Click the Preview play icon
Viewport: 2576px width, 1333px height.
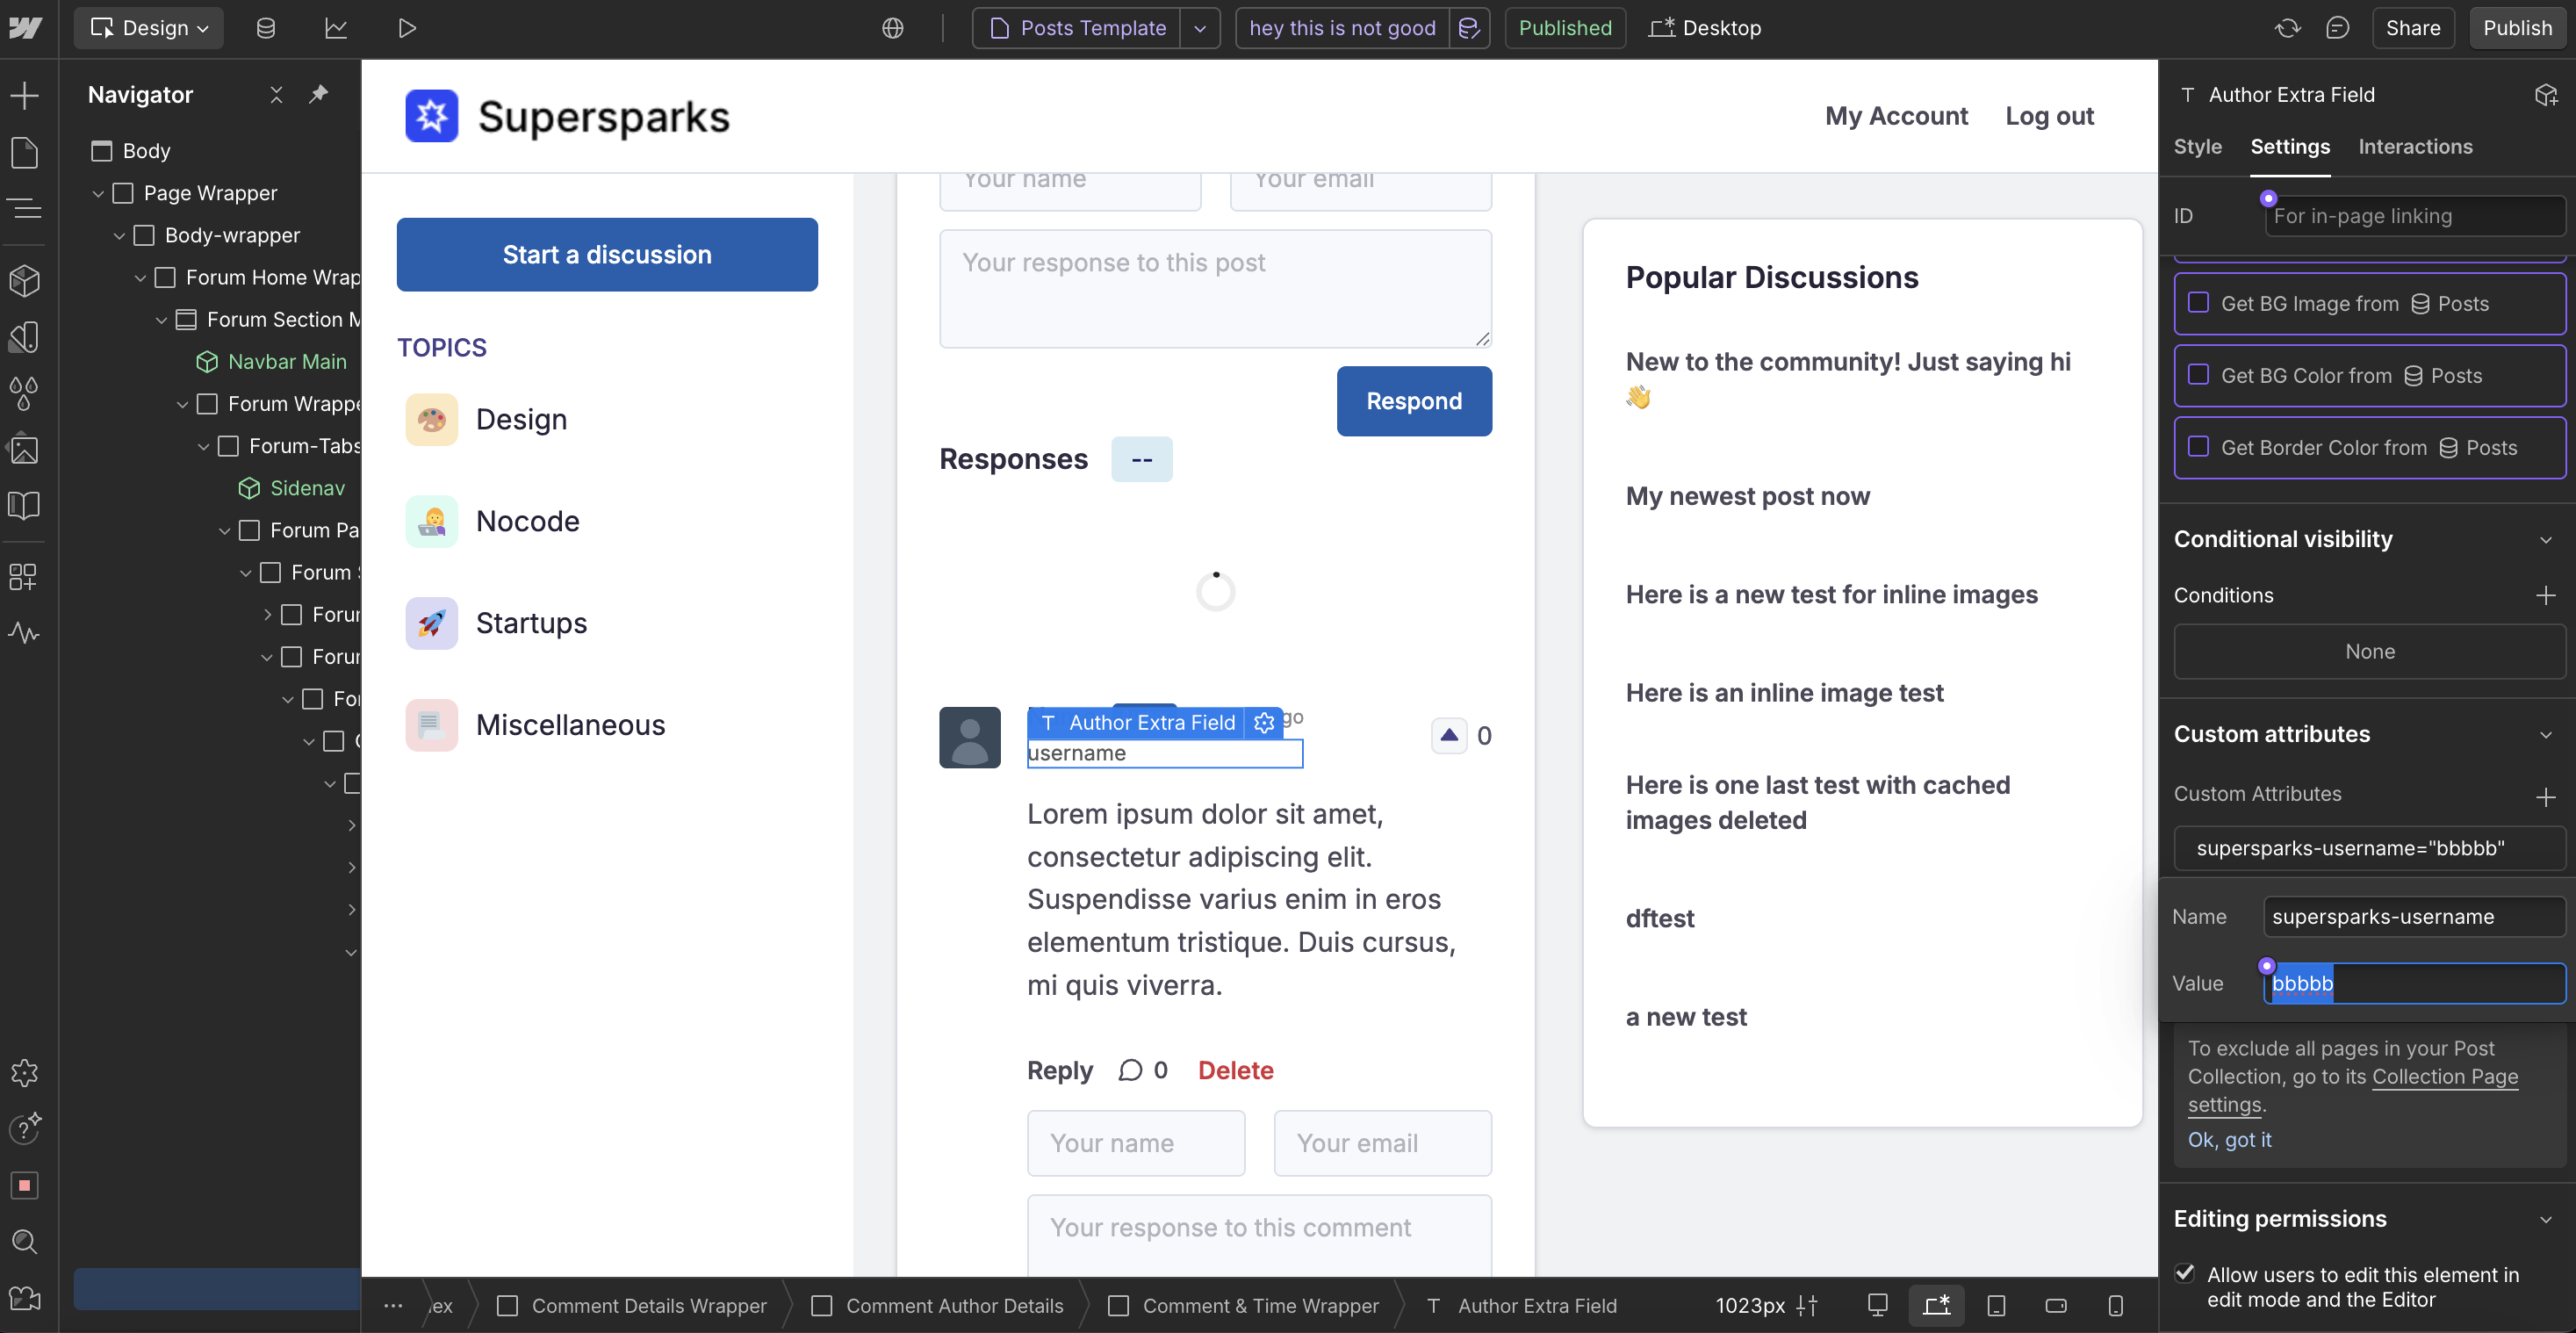coord(406,28)
